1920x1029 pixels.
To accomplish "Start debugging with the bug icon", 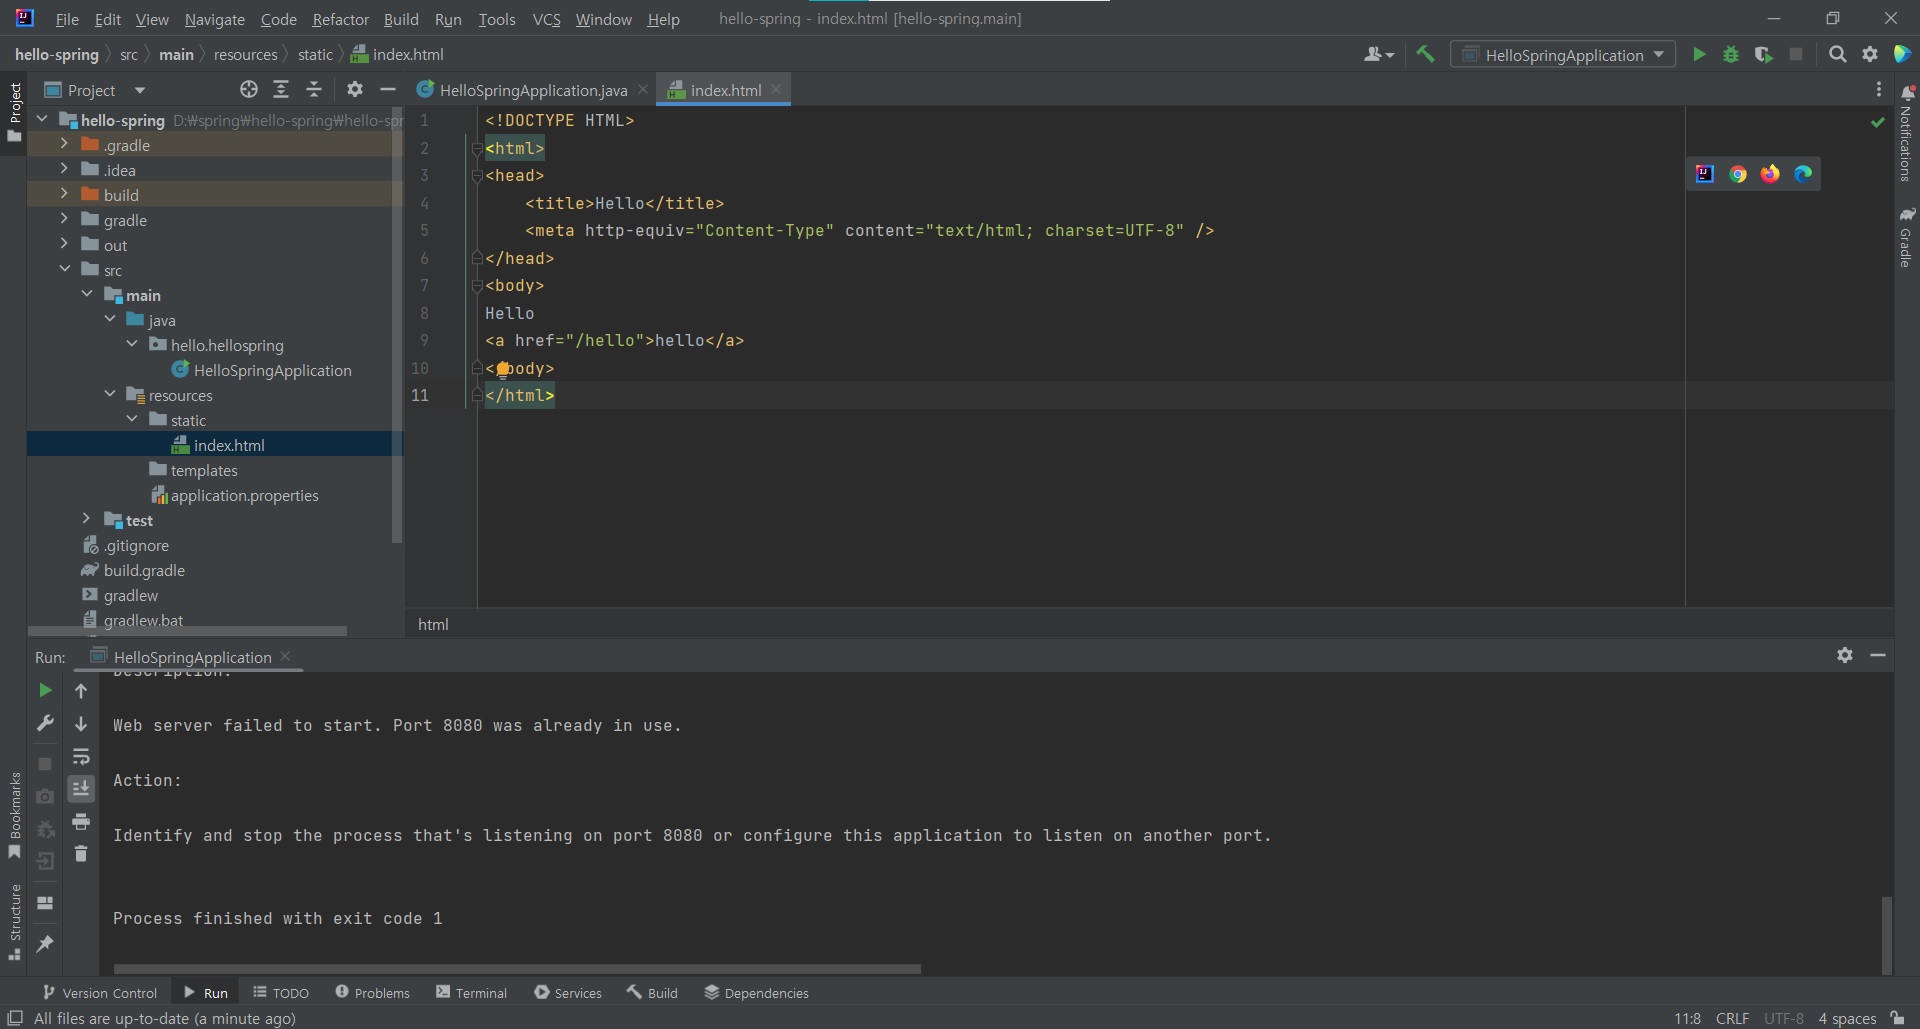I will coord(1731,55).
